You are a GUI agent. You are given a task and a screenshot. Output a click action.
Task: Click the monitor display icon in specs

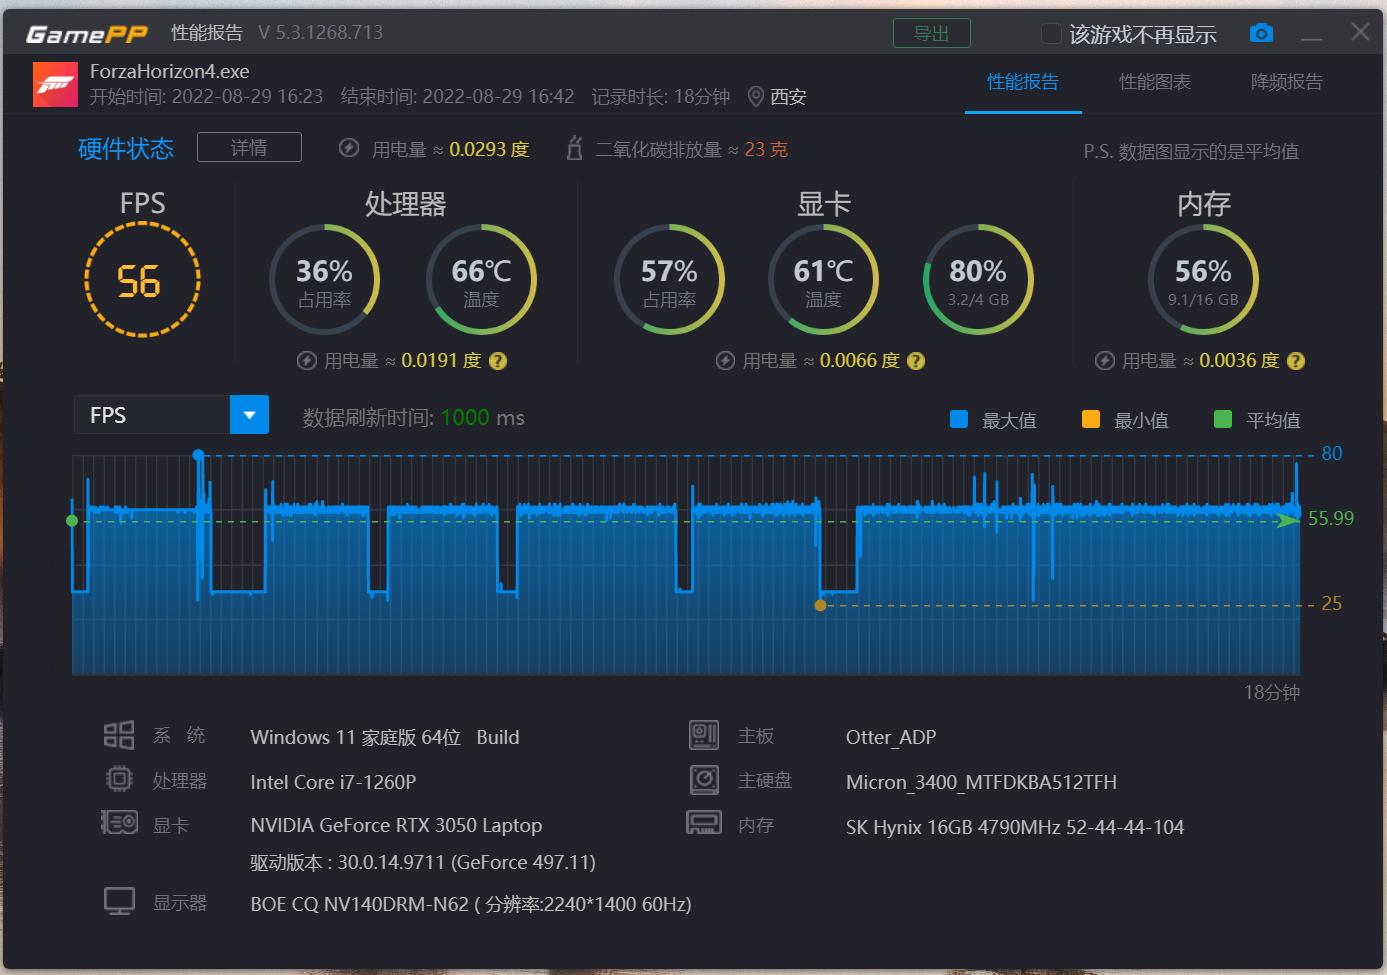point(119,901)
